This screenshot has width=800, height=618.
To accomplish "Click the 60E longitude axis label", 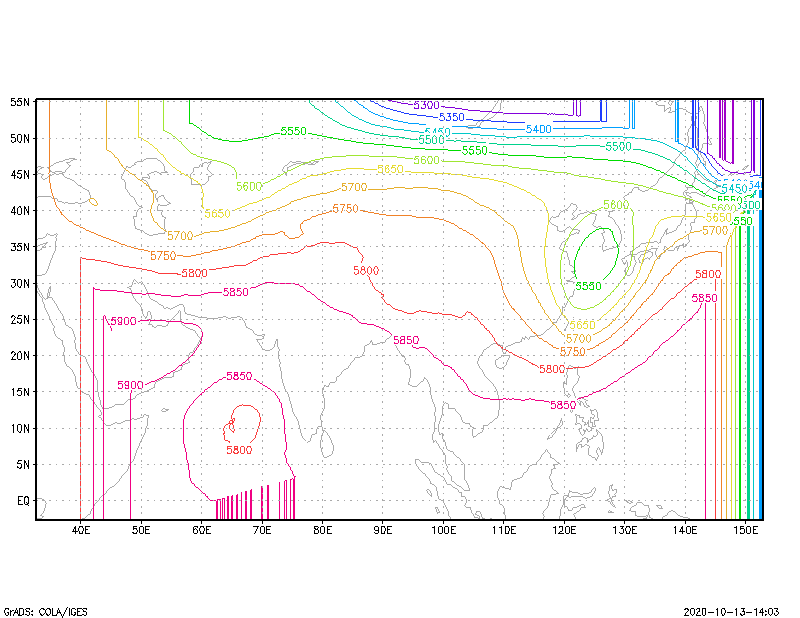I will [x=202, y=530].
